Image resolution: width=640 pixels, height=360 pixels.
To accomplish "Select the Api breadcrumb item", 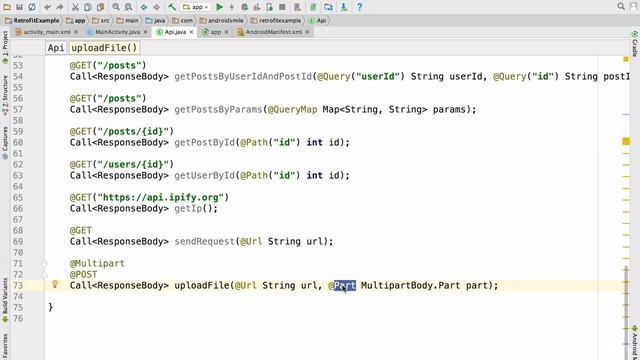I will 318,20.
